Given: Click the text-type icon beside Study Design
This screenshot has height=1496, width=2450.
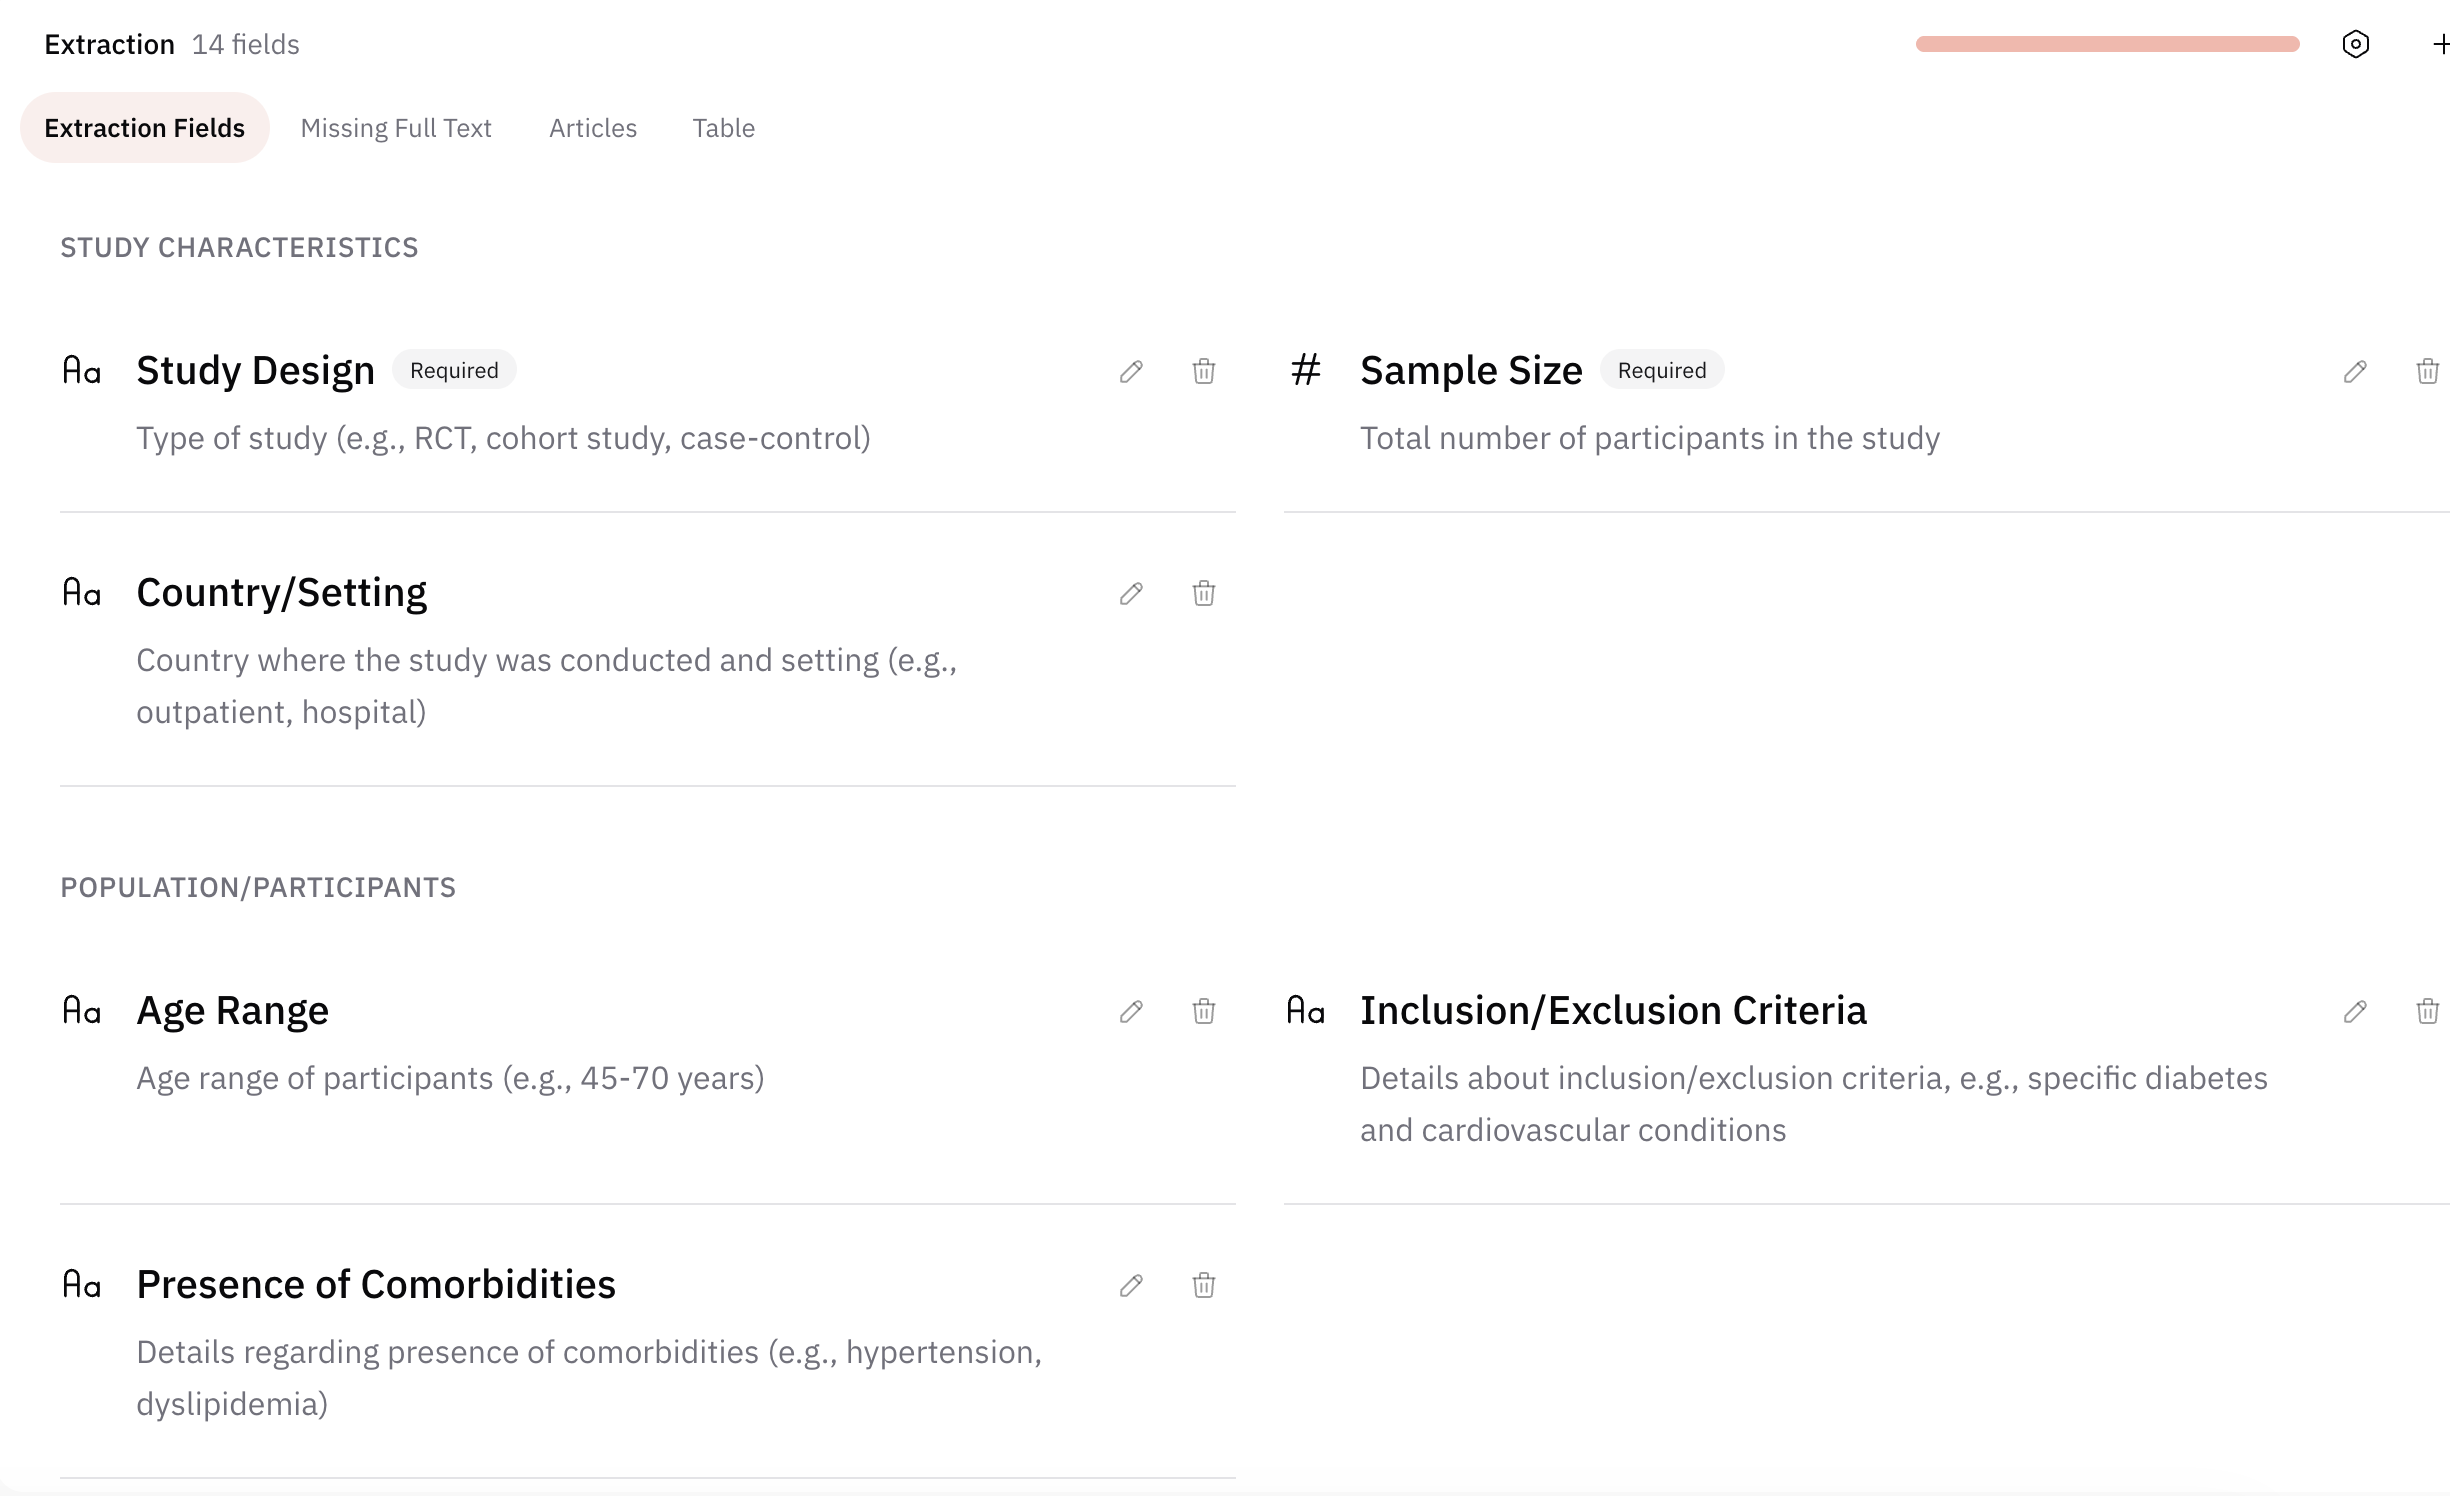Looking at the screenshot, I should (x=82, y=371).
